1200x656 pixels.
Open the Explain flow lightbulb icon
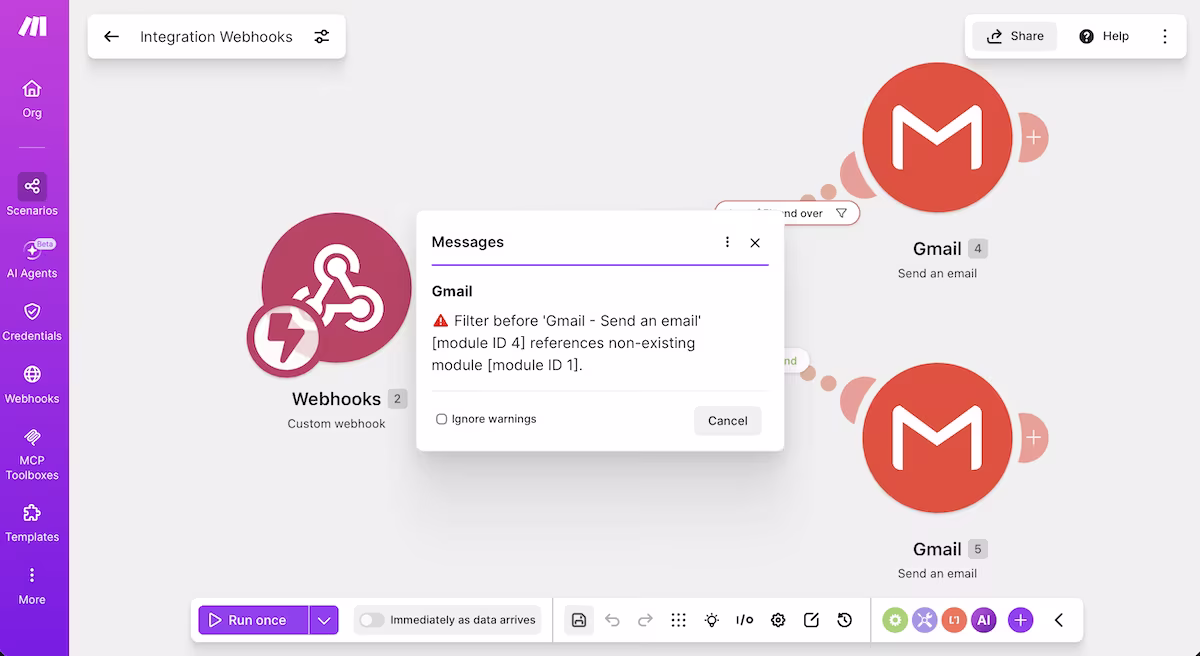click(711, 620)
